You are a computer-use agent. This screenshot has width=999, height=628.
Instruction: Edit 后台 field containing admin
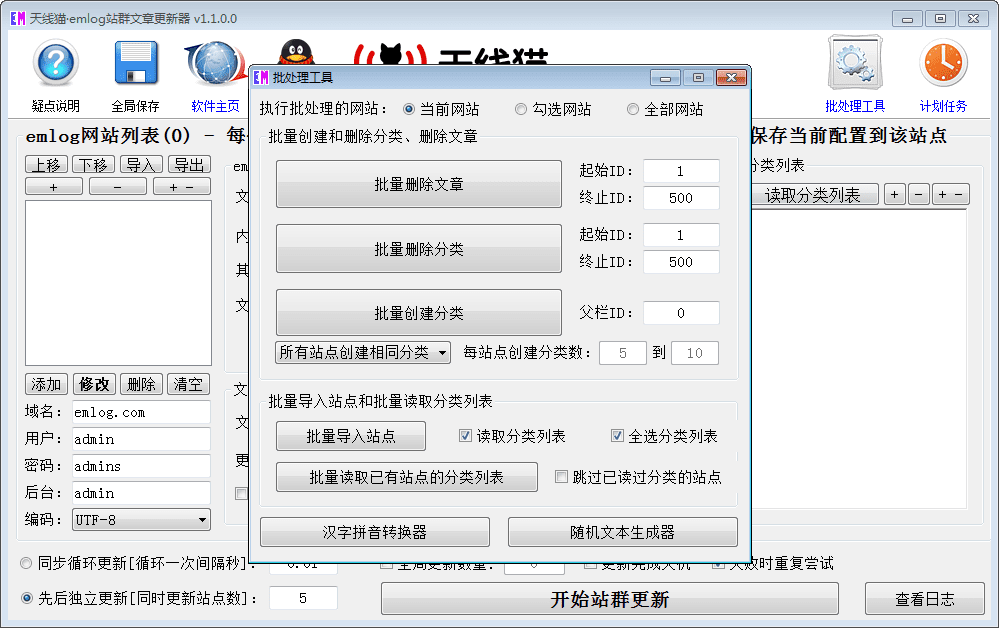[141, 493]
